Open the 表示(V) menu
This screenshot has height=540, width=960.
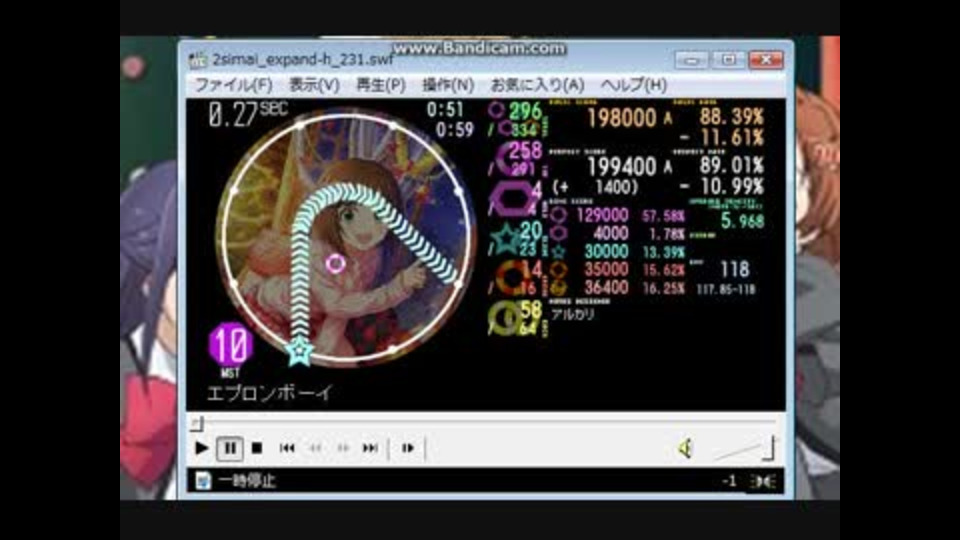pos(314,85)
